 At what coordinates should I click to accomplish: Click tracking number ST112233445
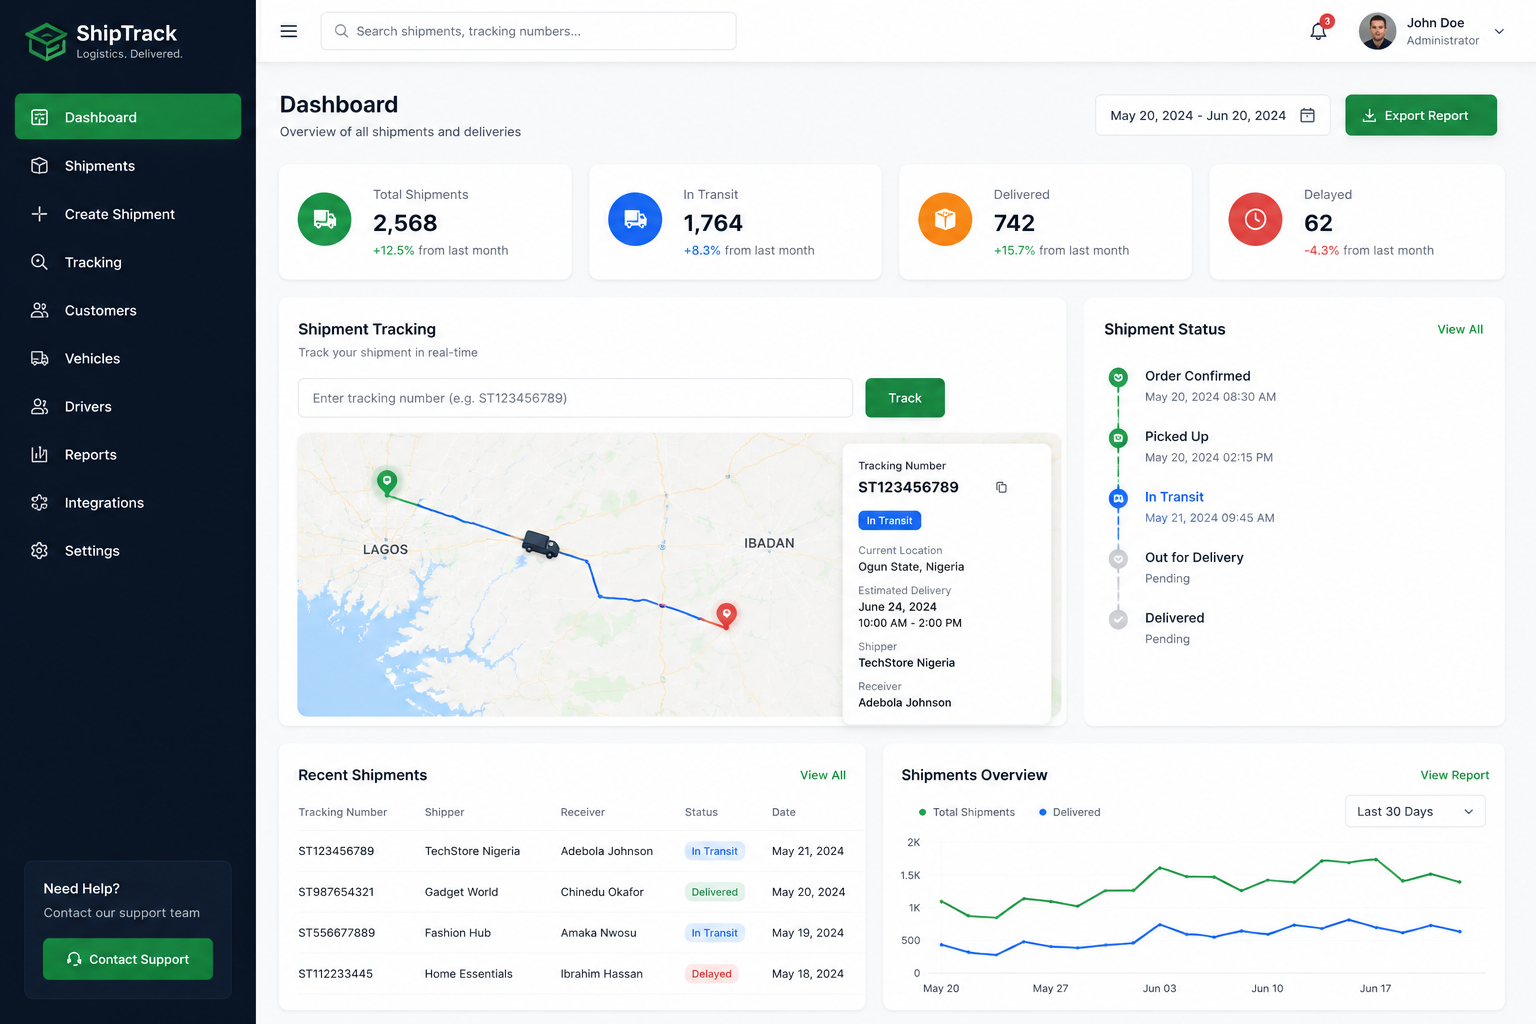point(335,973)
